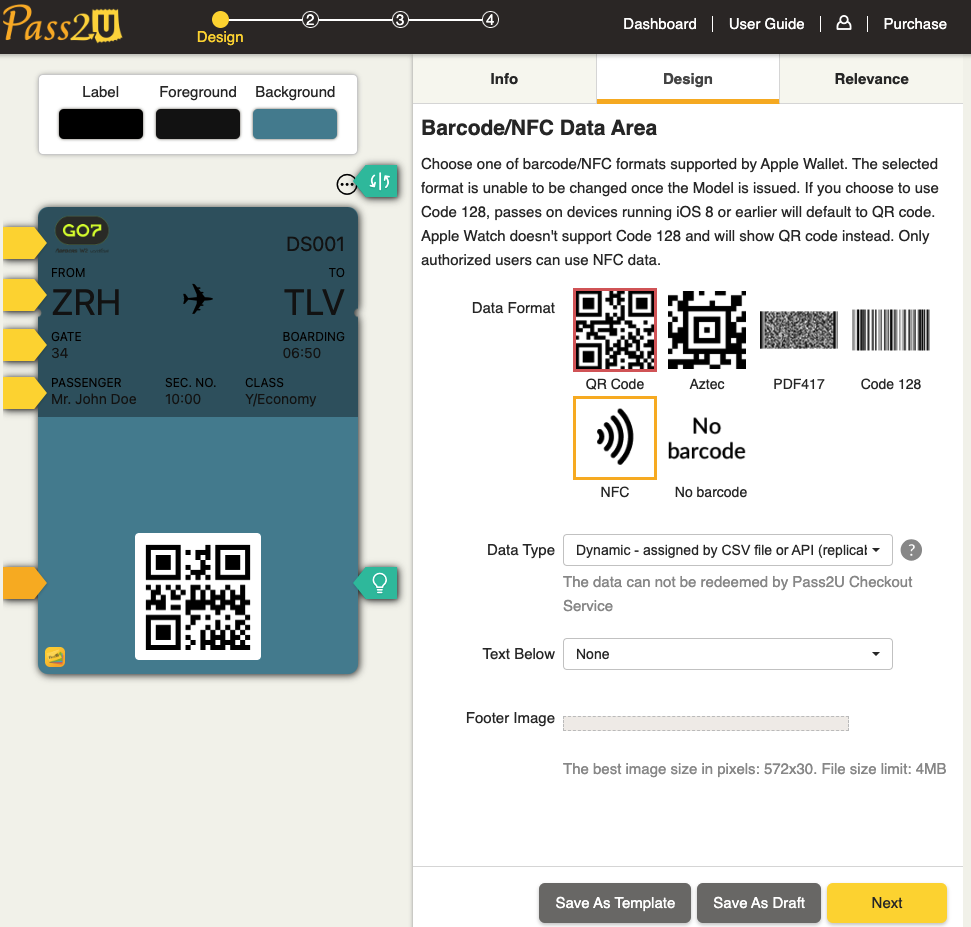Choose the Aztec barcode format
Image resolution: width=971 pixels, height=927 pixels.
(x=706, y=329)
